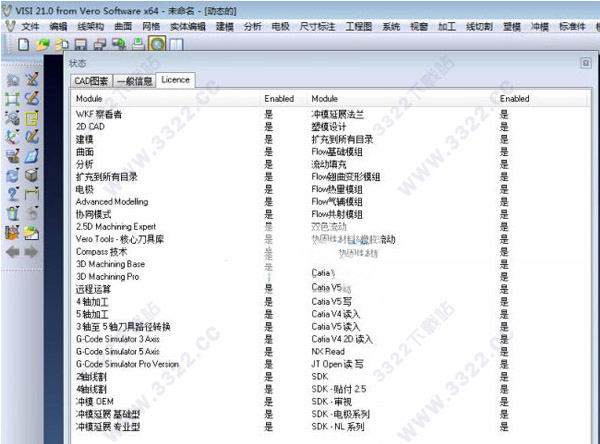The height and width of the screenshot is (444, 600).
Task: Click the orange castle-shaped icon
Action: (x=13, y=233)
